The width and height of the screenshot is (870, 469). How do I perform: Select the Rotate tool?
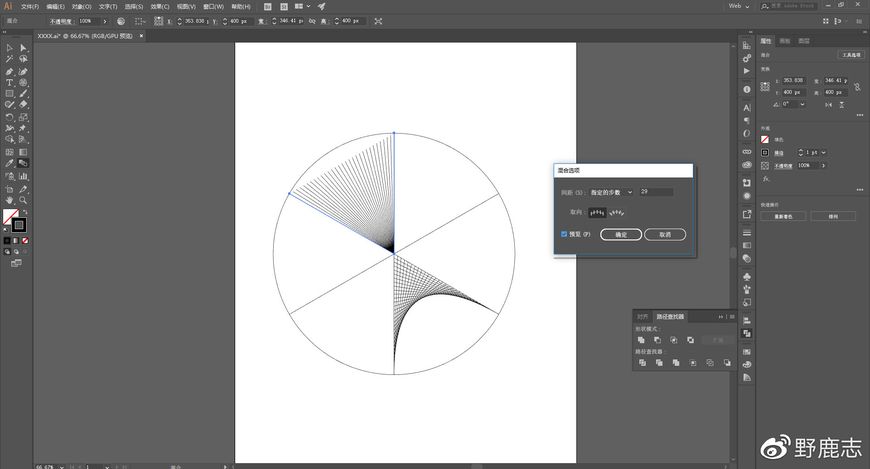tap(9, 117)
